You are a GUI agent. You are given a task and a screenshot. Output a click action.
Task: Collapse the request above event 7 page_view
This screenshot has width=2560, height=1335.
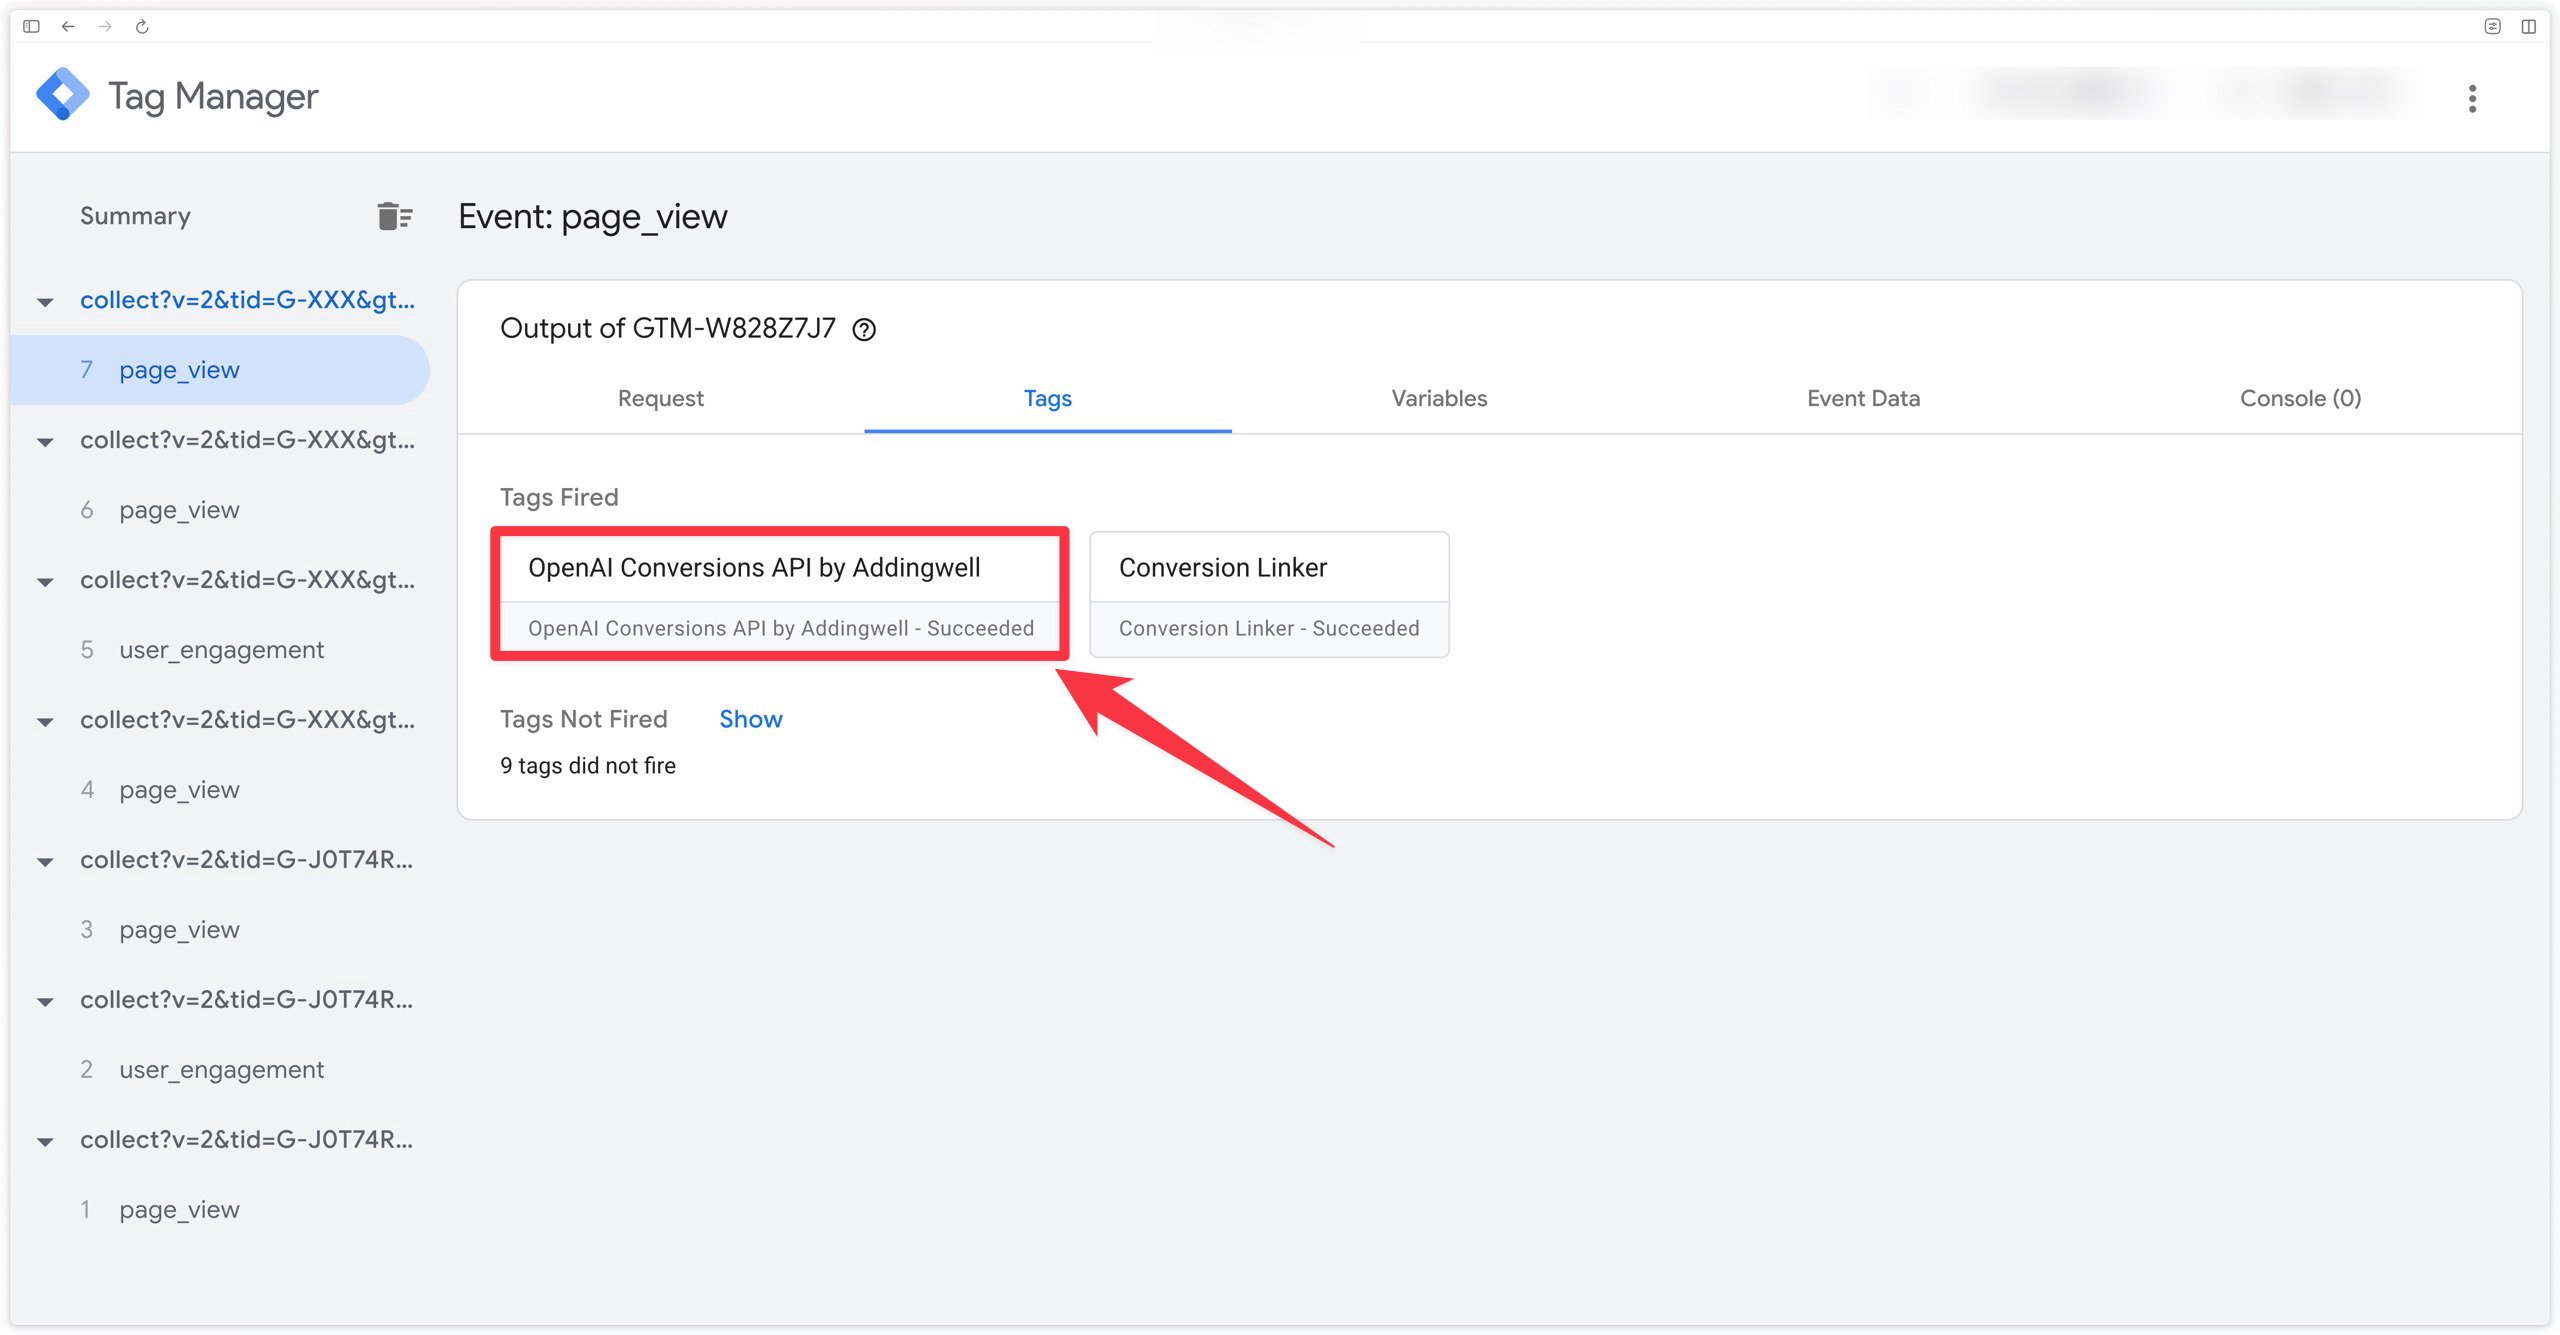45,301
